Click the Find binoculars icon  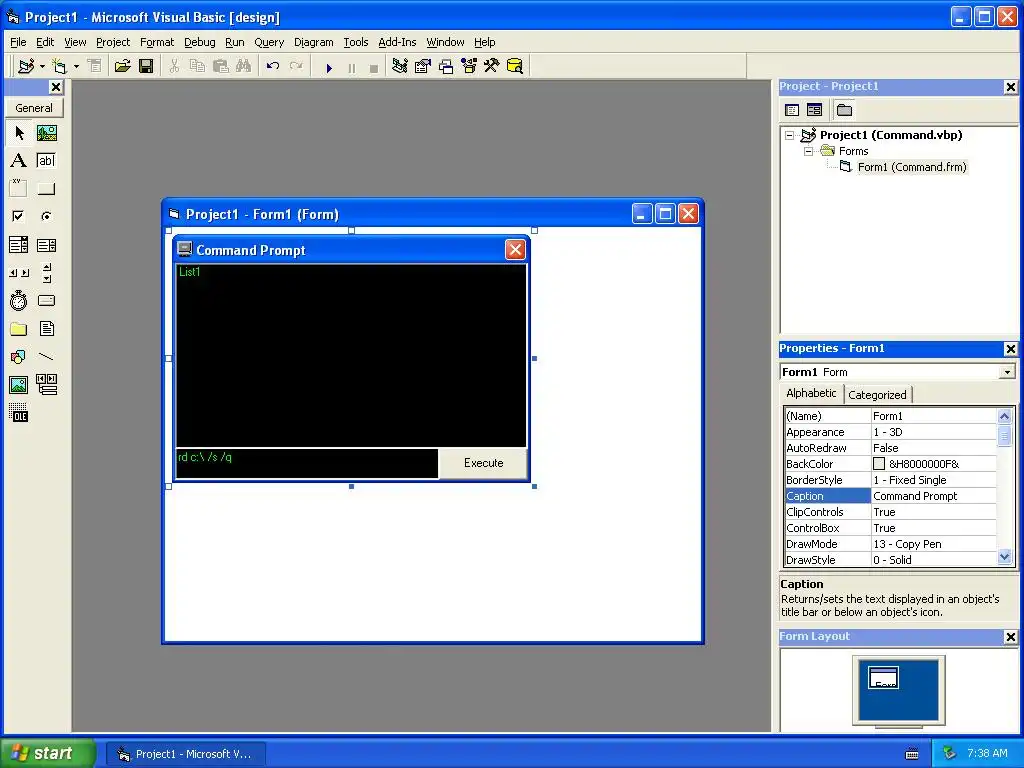244,66
